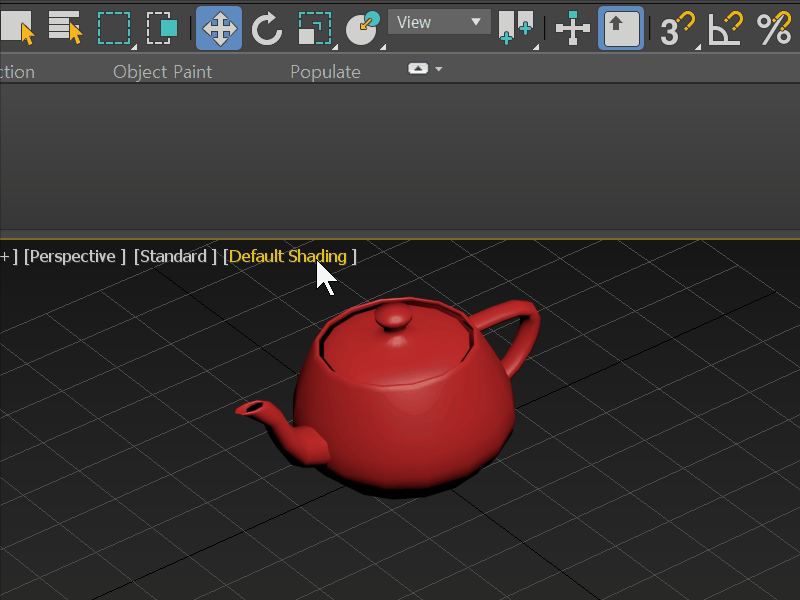Activate Select and Scale tool
This screenshot has width=800, height=600.
316,29
